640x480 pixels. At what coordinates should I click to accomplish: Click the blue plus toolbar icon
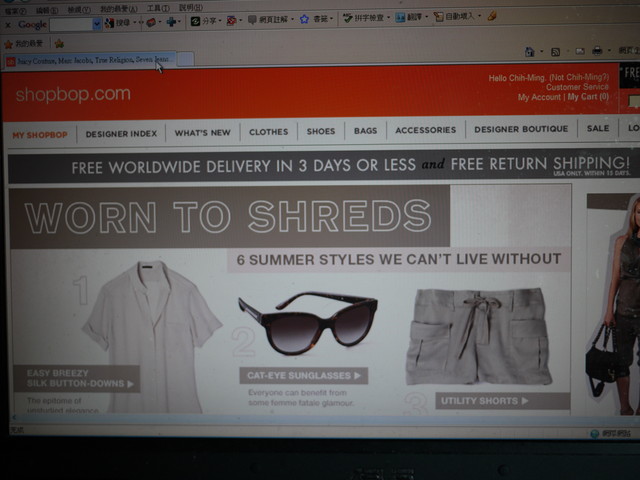[171, 22]
